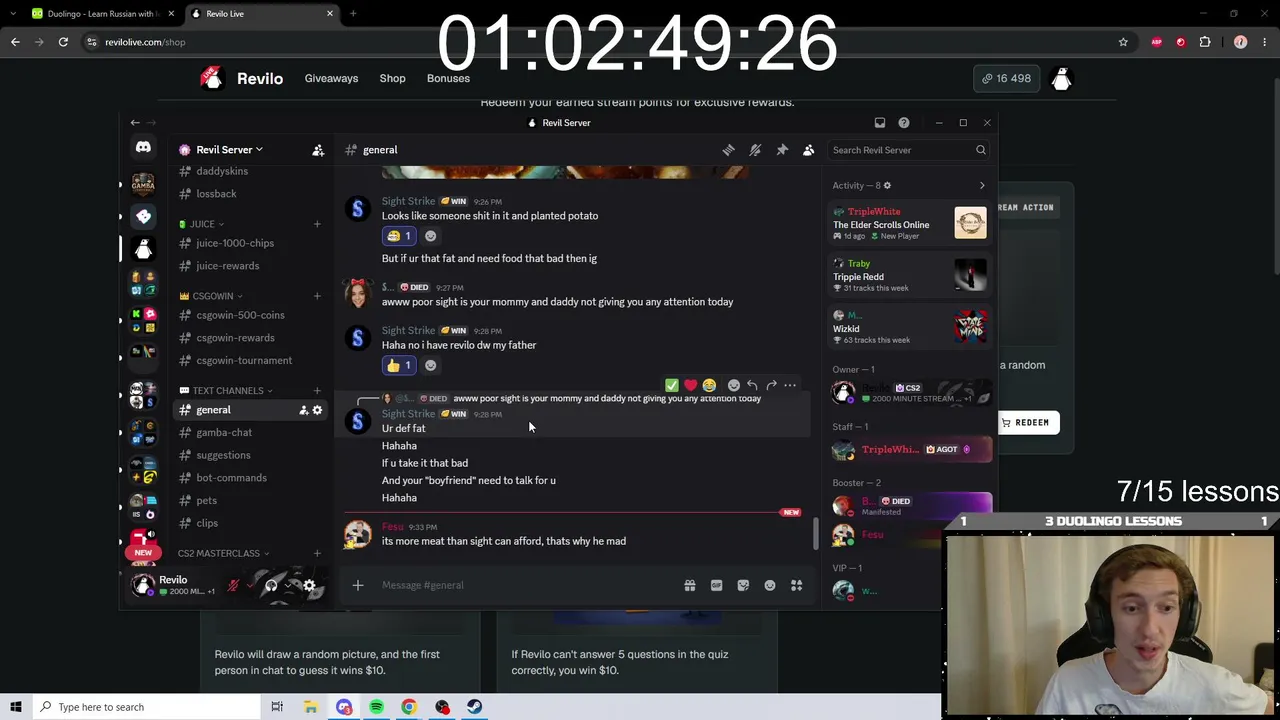Image resolution: width=1280 pixels, height=720 pixels.
Task: Open Steam from Windows taskbar
Action: [x=474, y=707]
